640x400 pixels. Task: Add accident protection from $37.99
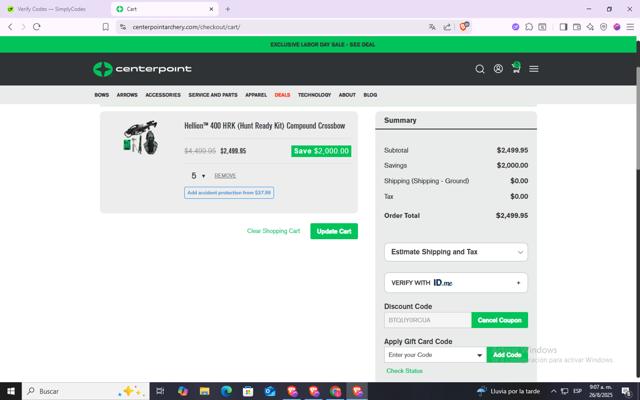pyautogui.click(x=229, y=193)
